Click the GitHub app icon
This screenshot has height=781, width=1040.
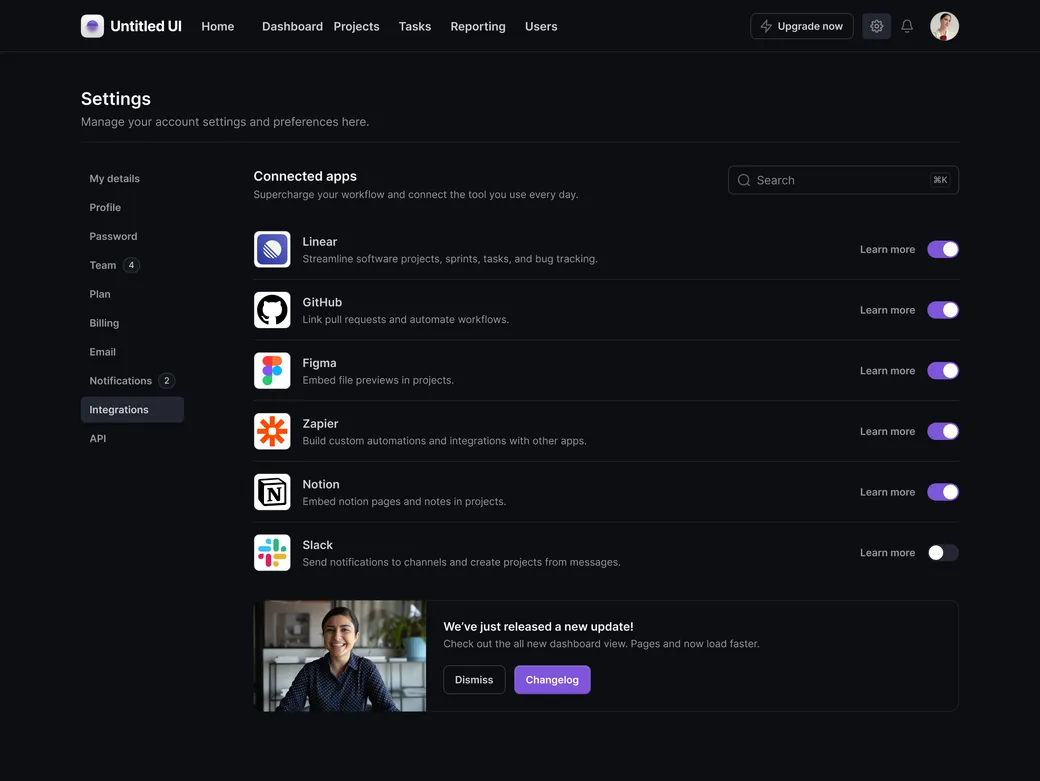click(x=272, y=310)
